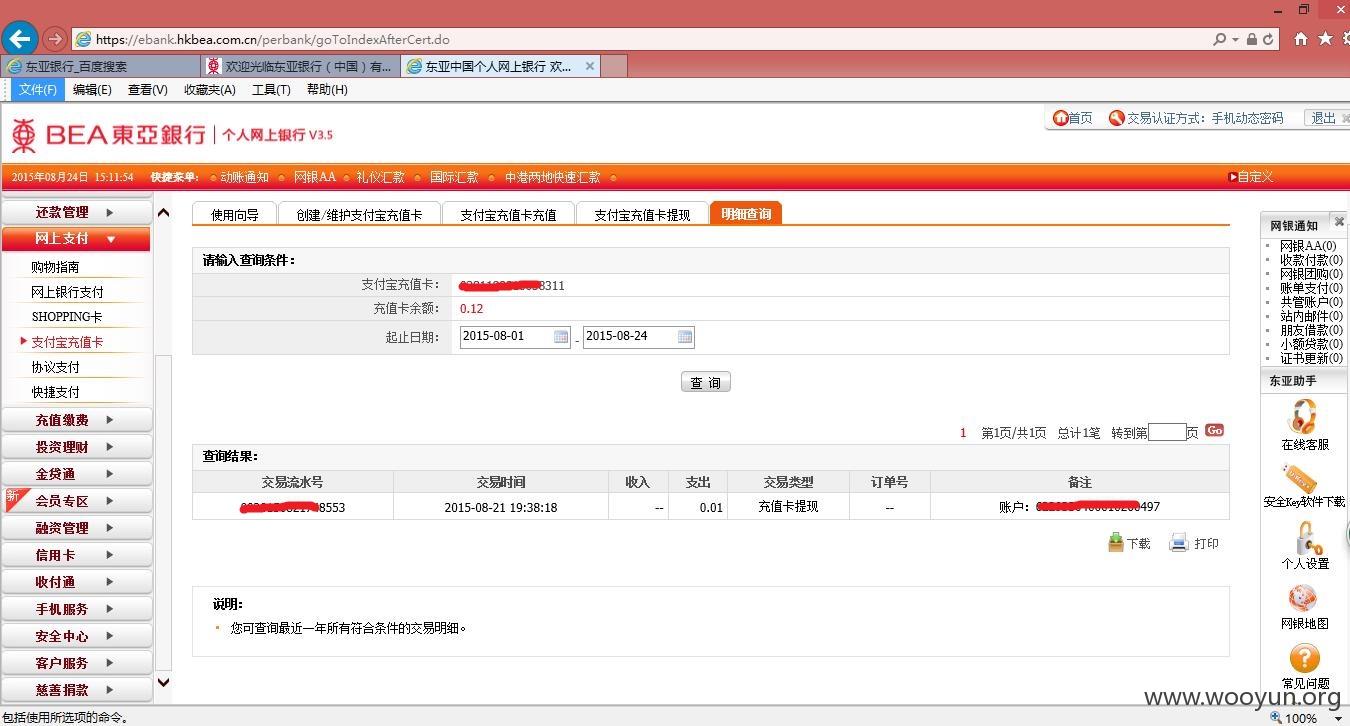Click the address bar refresh icon

1268,39
